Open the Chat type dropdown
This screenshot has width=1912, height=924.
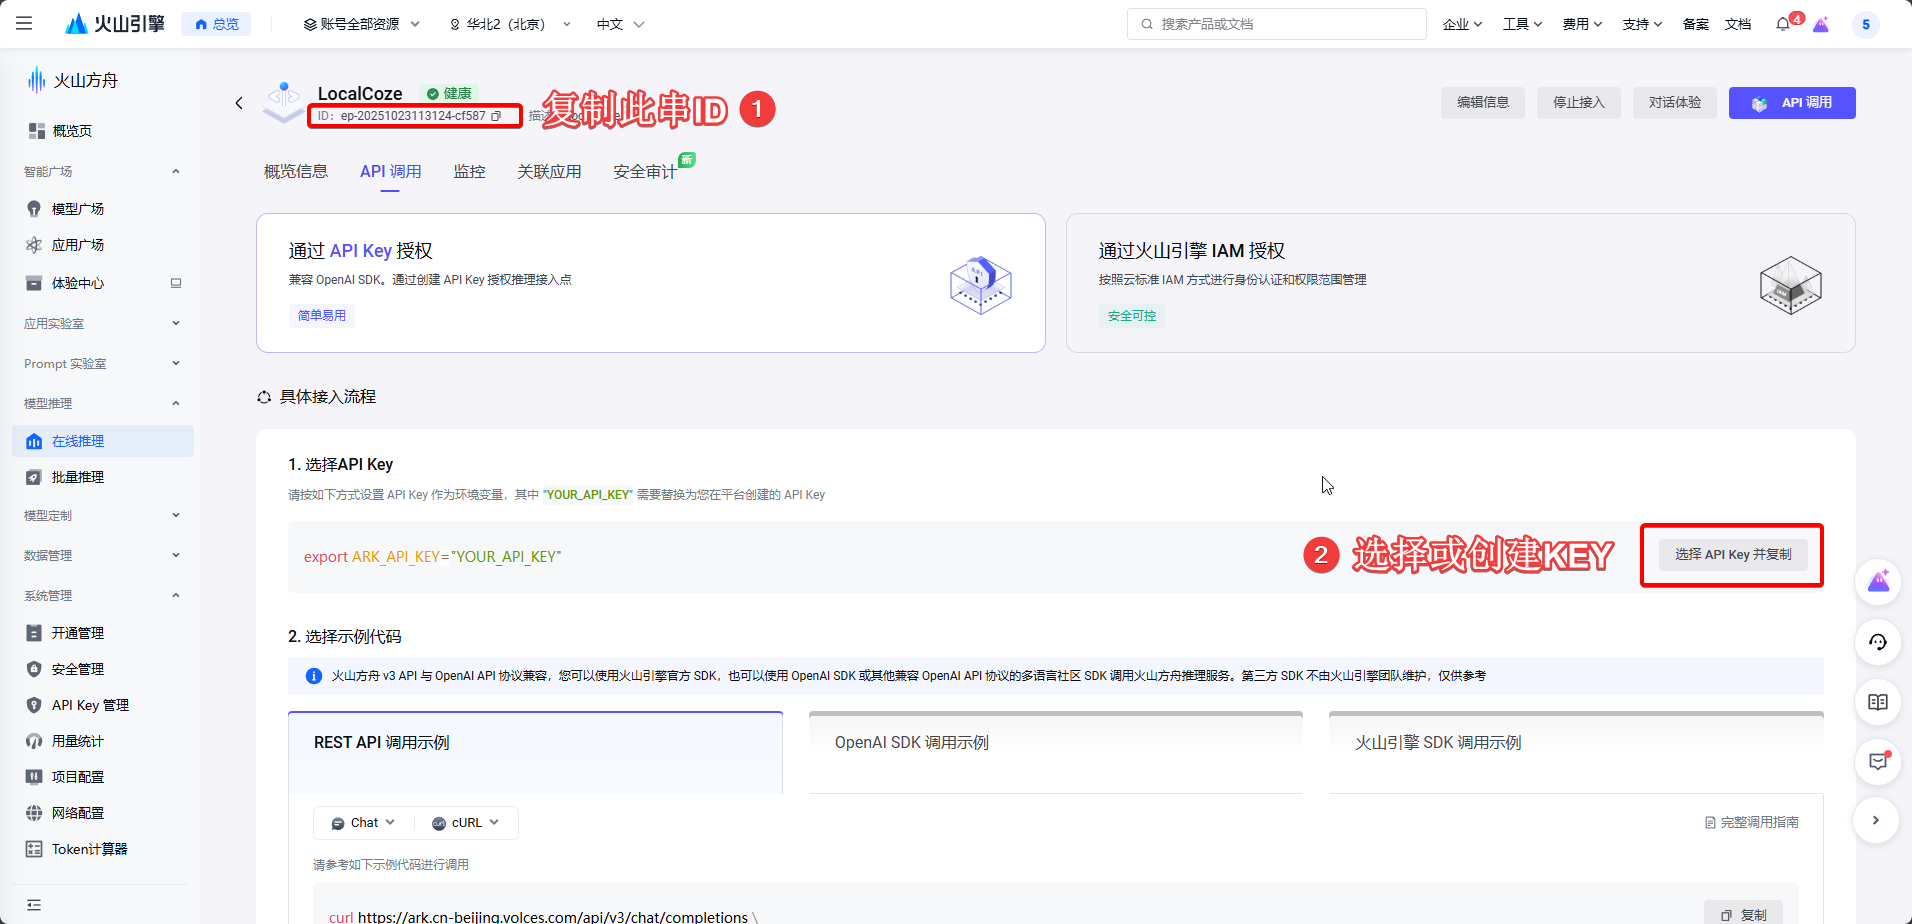tap(364, 823)
